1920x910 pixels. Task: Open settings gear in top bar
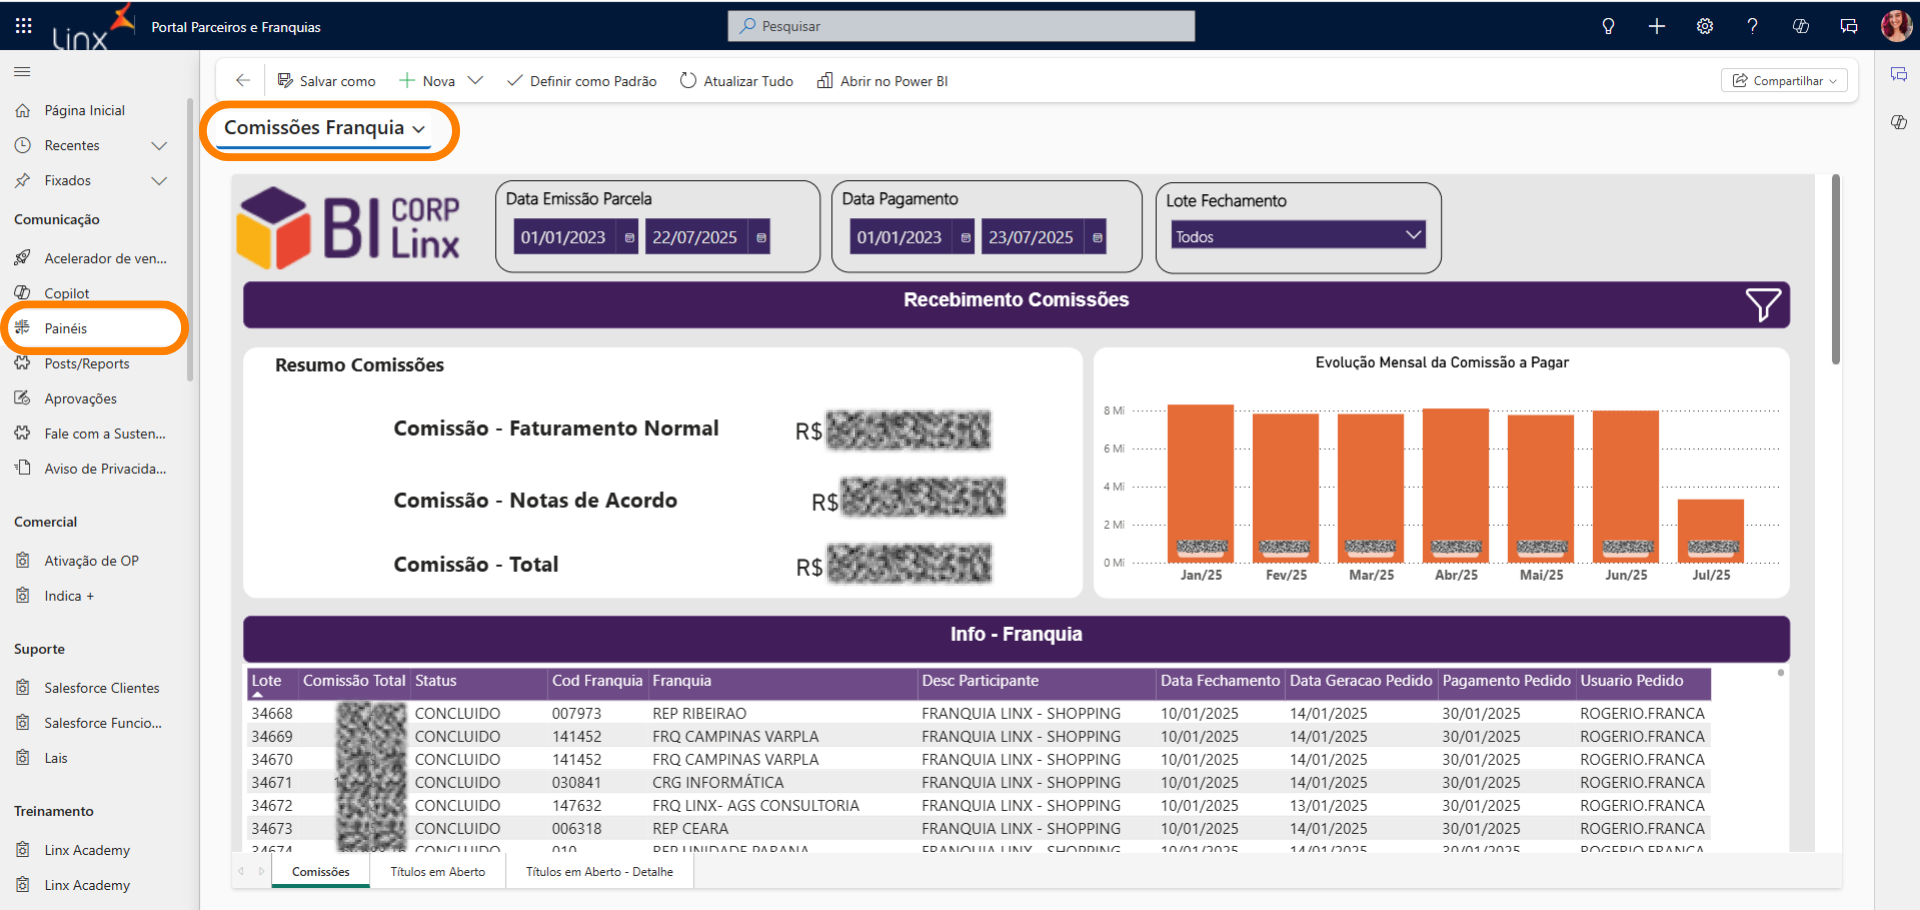pyautogui.click(x=1704, y=26)
